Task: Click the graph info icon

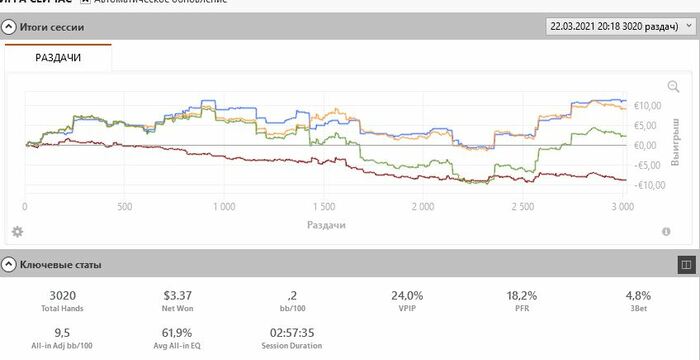Action: [666, 231]
